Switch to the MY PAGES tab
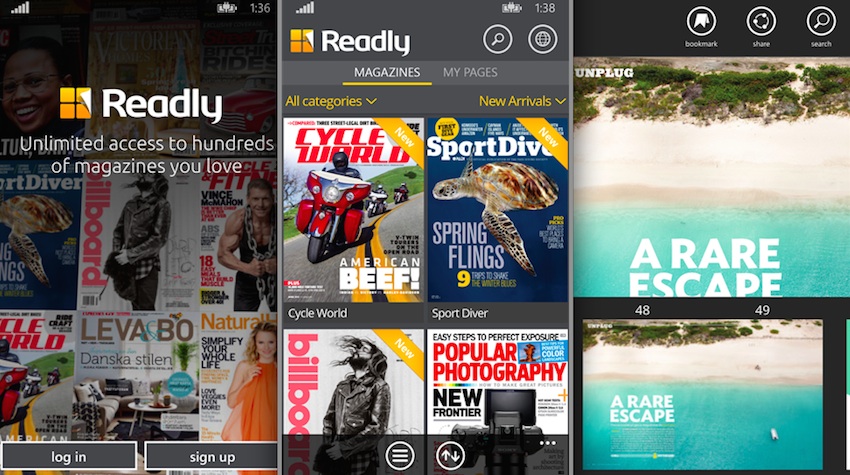The height and width of the screenshot is (475, 850). [x=470, y=73]
